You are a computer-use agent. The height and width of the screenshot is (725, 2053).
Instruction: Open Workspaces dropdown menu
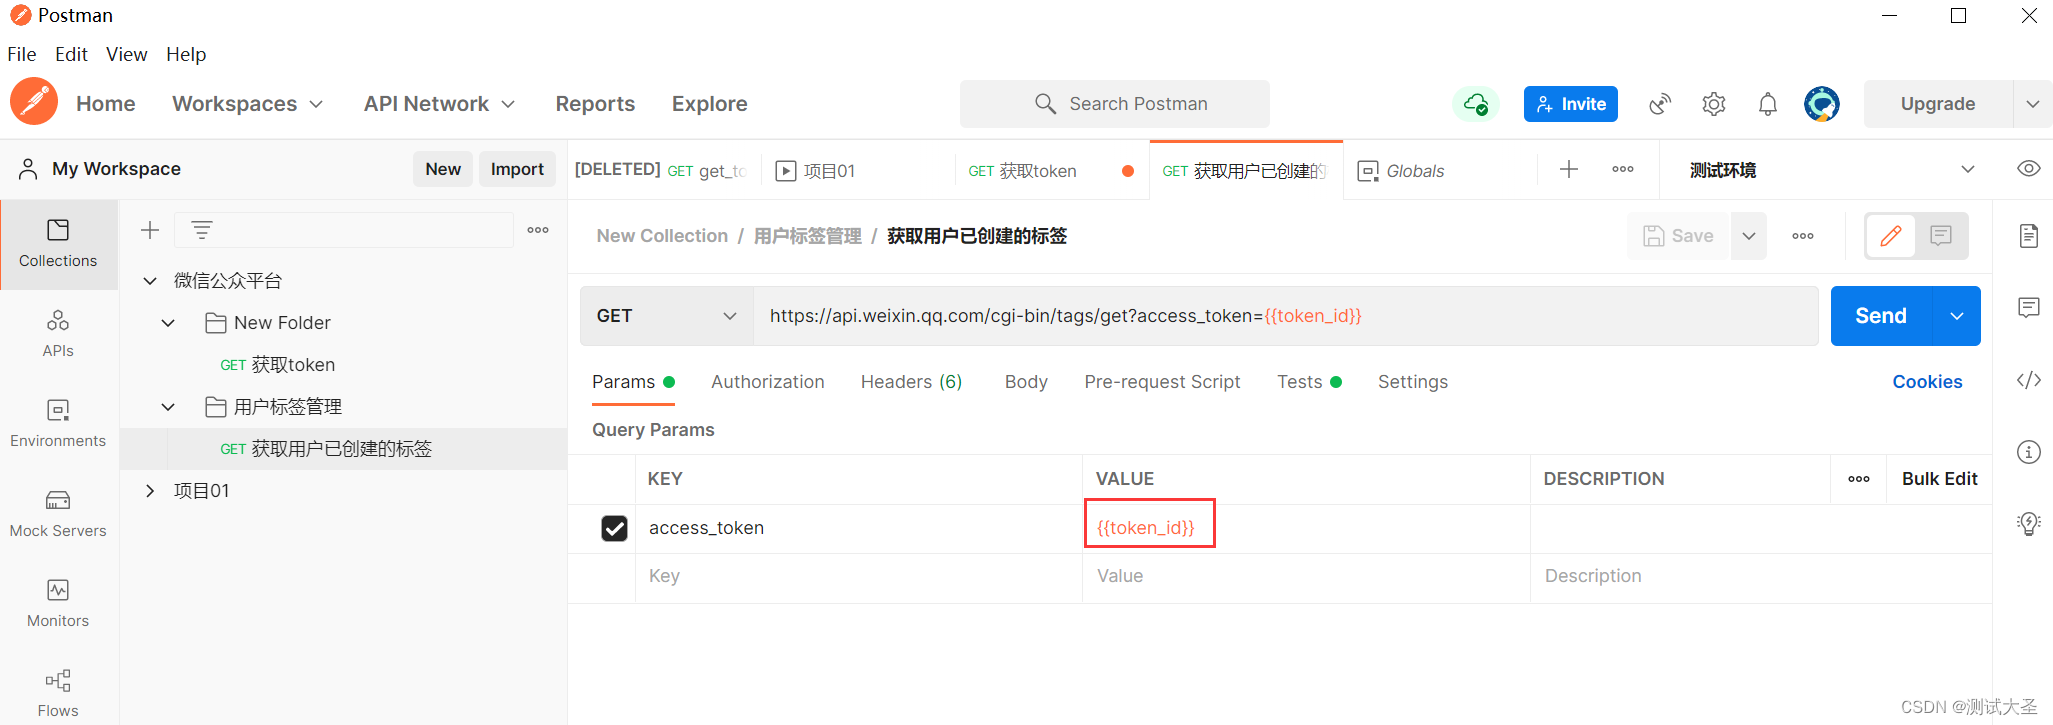click(x=248, y=104)
